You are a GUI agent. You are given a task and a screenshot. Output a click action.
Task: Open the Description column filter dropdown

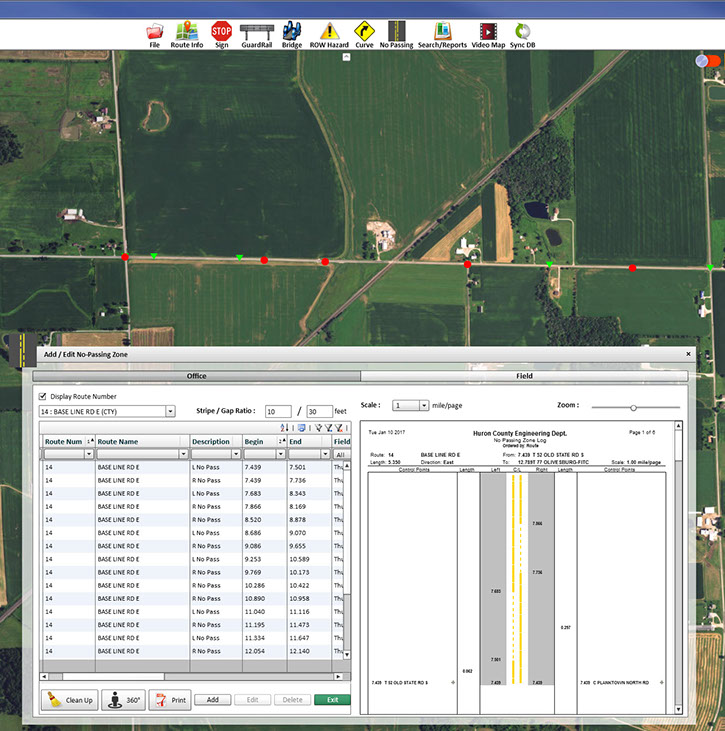[236, 454]
